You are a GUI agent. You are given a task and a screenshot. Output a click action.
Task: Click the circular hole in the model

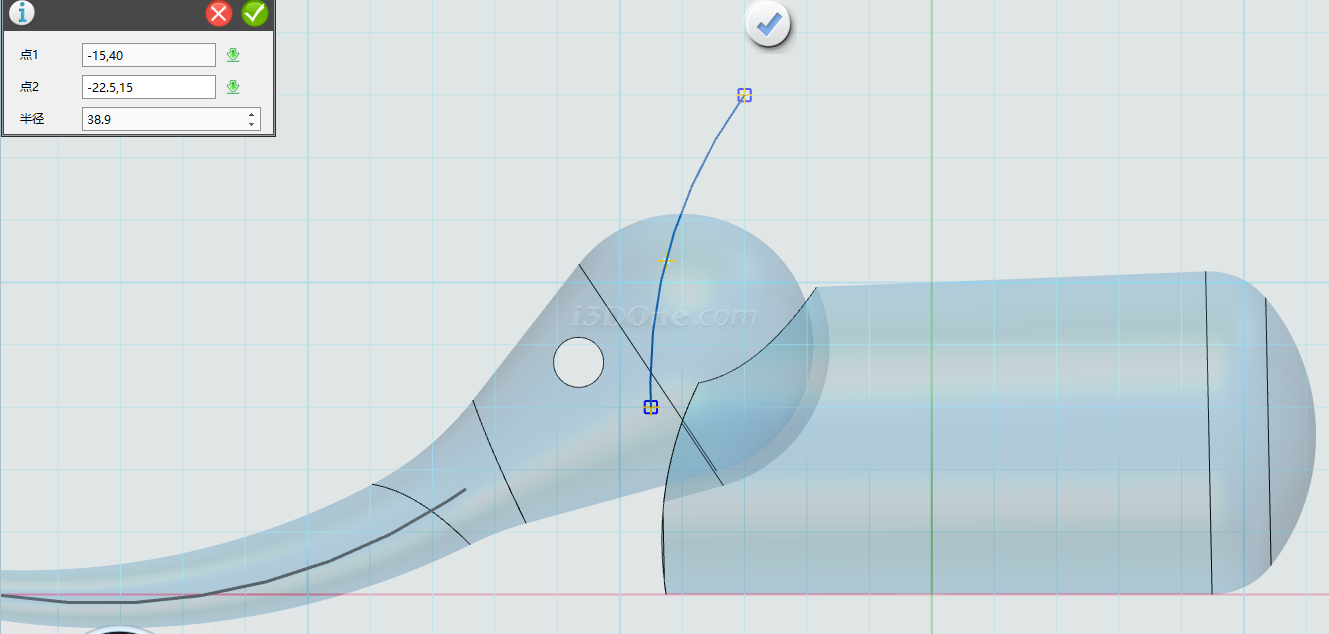pos(578,362)
